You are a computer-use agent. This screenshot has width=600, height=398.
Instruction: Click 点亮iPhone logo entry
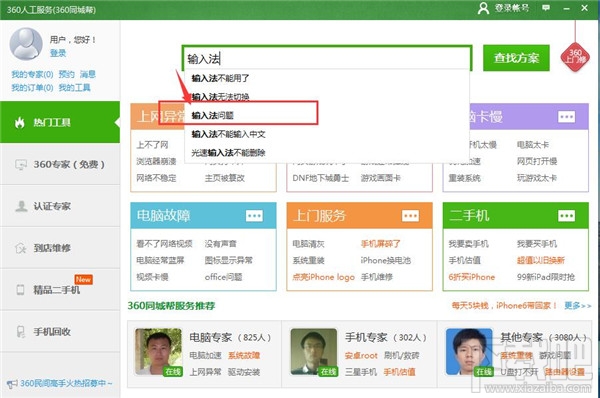click(x=323, y=277)
